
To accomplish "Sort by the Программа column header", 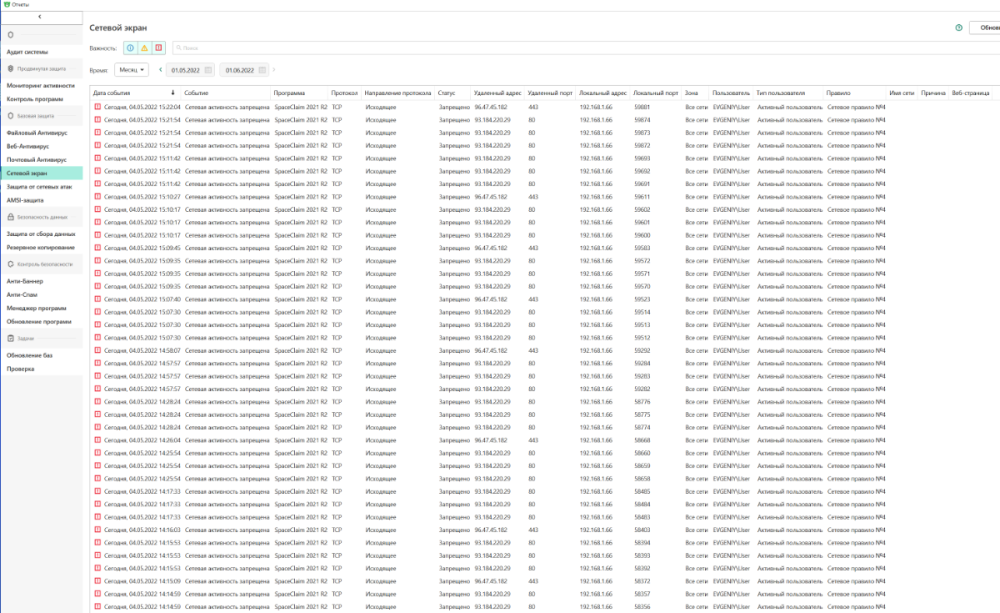I will coord(290,93).
